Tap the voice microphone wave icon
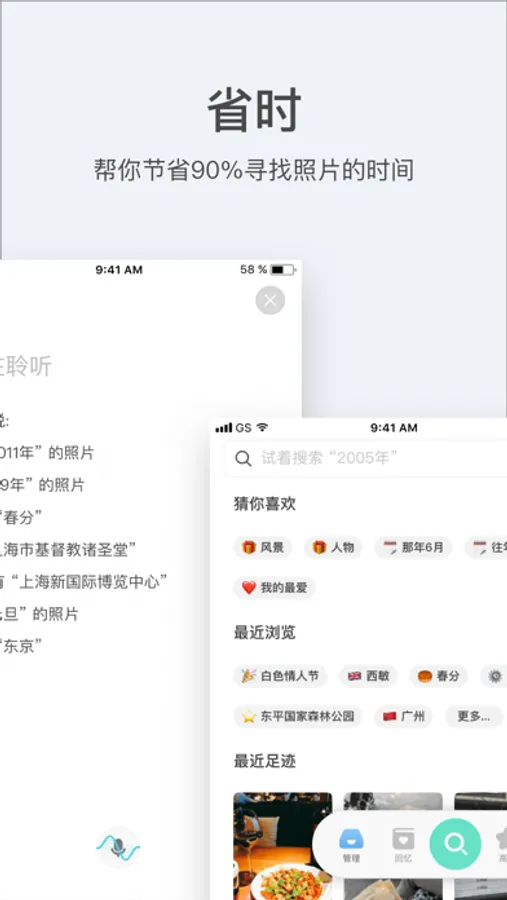Viewport: 507px width, 900px height. click(x=118, y=847)
